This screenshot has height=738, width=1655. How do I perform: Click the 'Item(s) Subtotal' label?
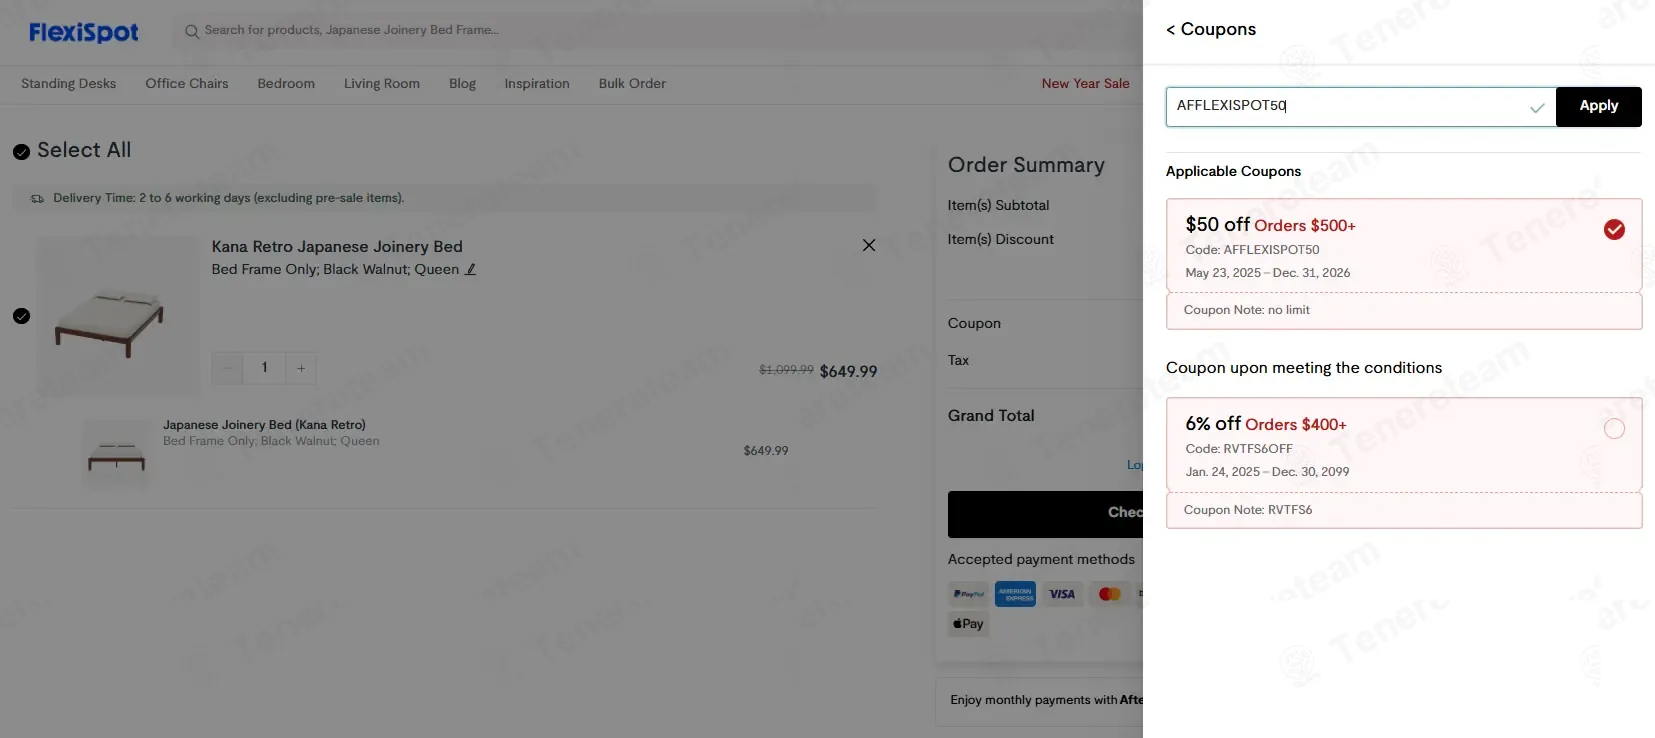click(998, 205)
